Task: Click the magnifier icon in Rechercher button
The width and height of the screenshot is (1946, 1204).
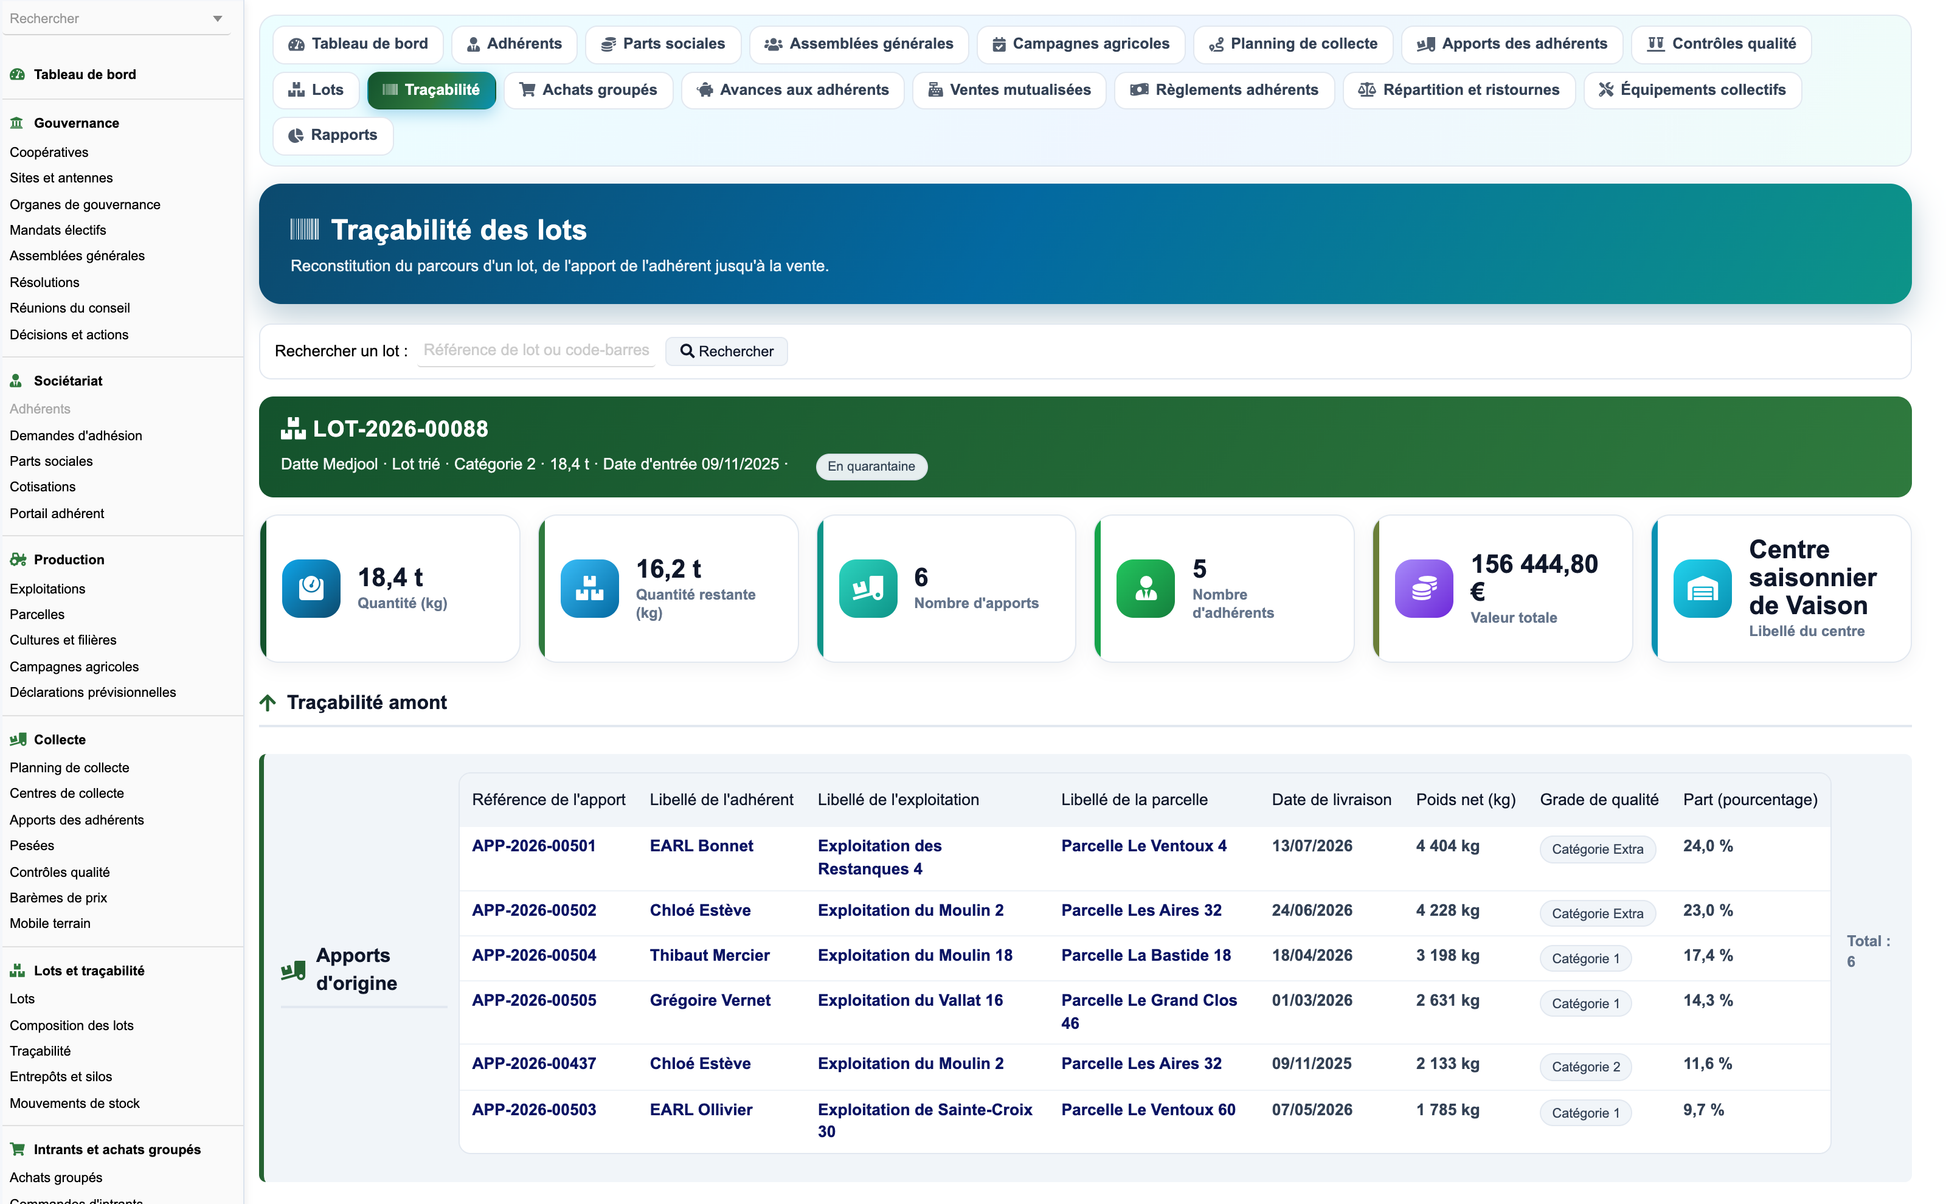Action: pos(687,351)
